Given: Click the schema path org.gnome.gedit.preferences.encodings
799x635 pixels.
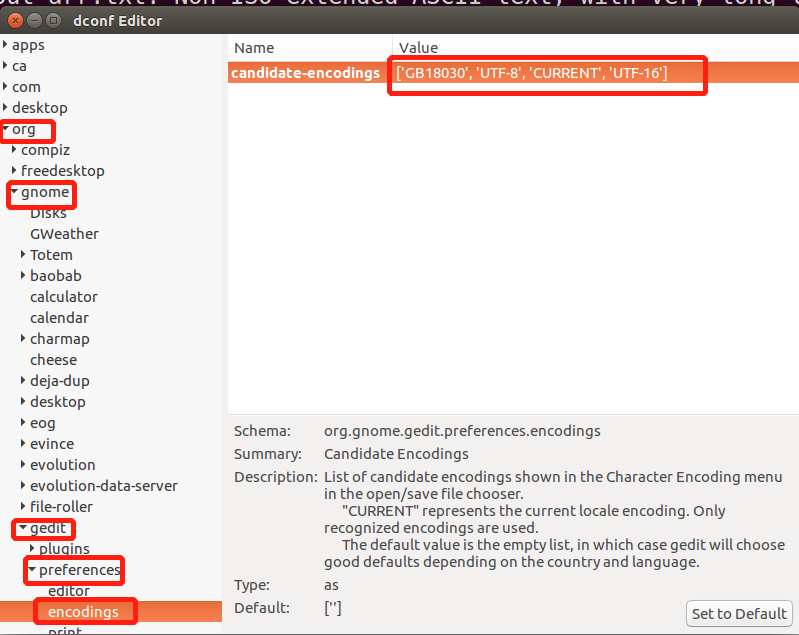Looking at the screenshot, I should (x=462, y=431).
